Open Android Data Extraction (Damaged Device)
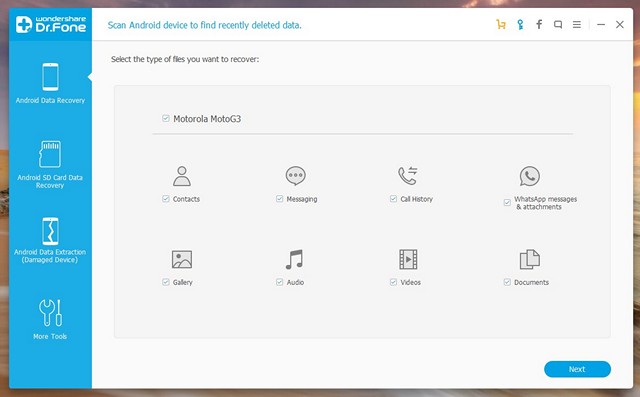640x397 pixels. click(50, 240)
